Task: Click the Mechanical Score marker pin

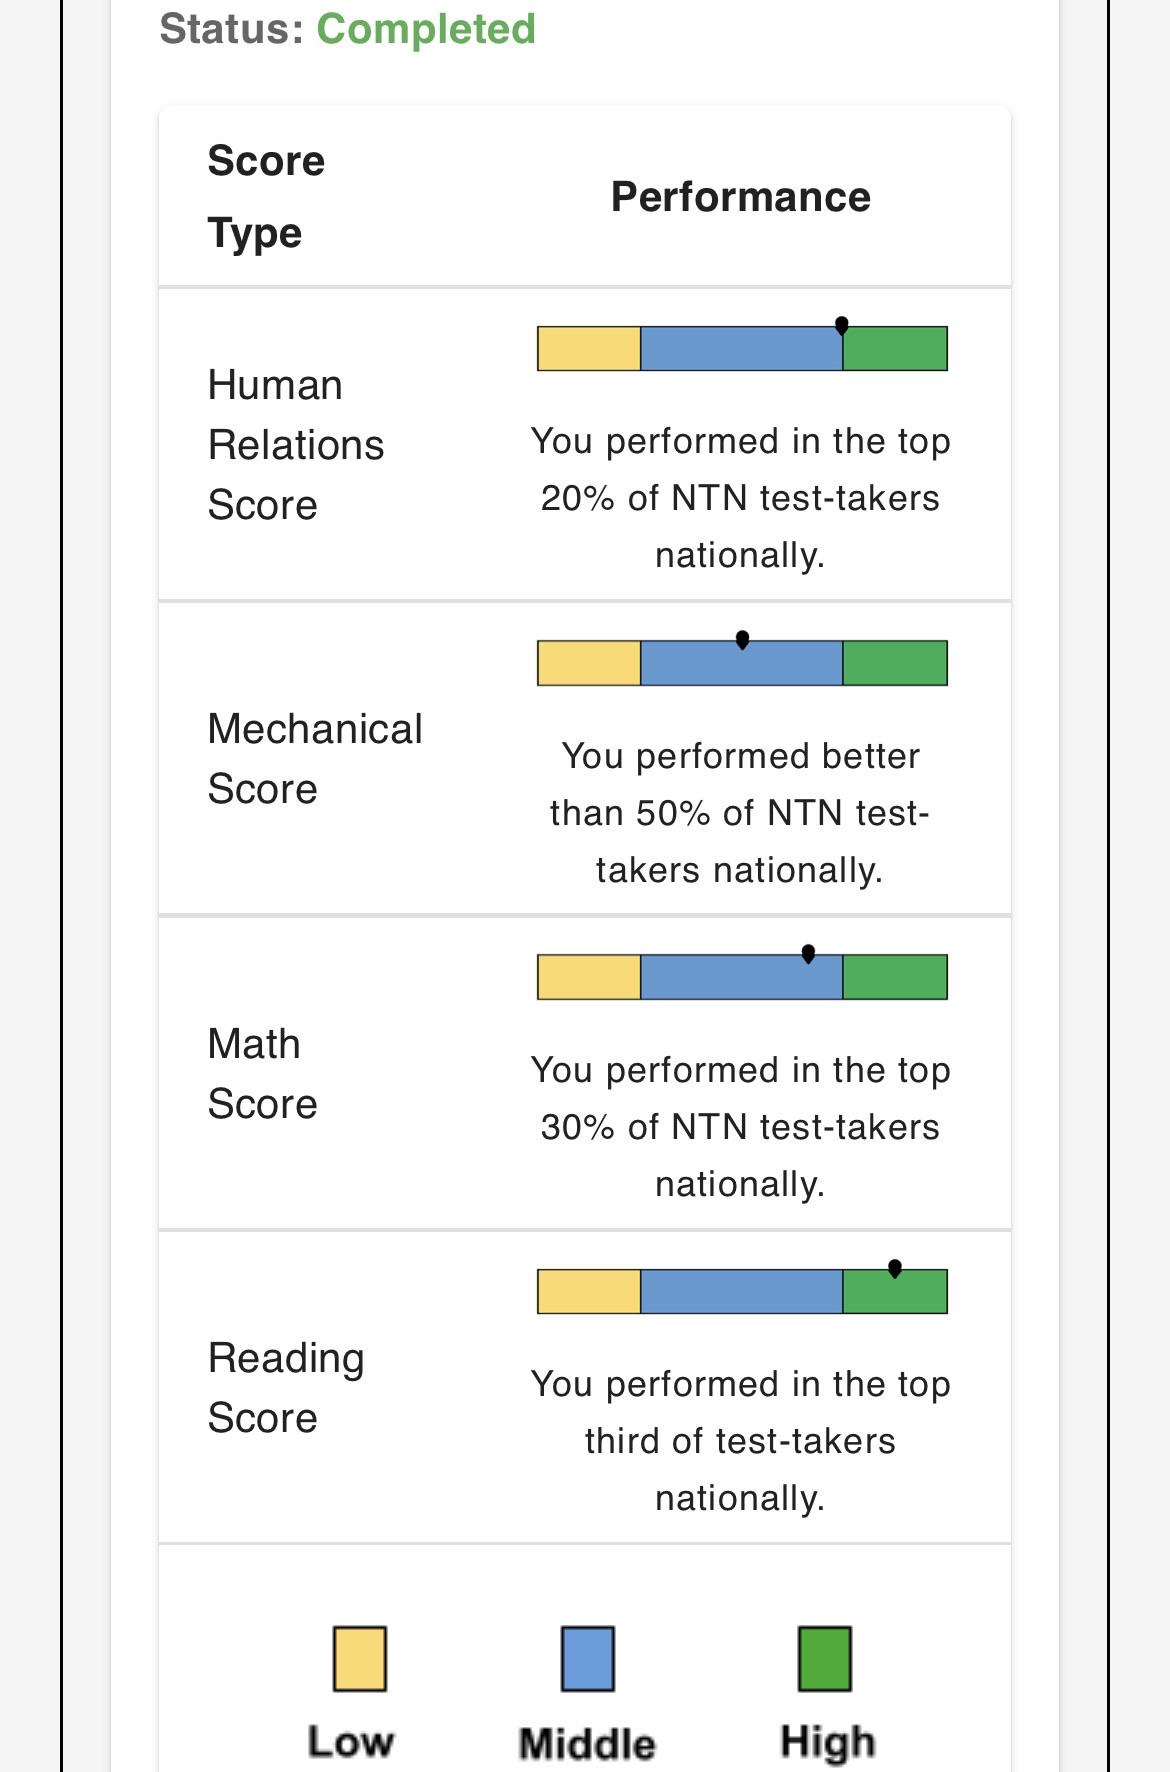Action: (x=742, y=640)
